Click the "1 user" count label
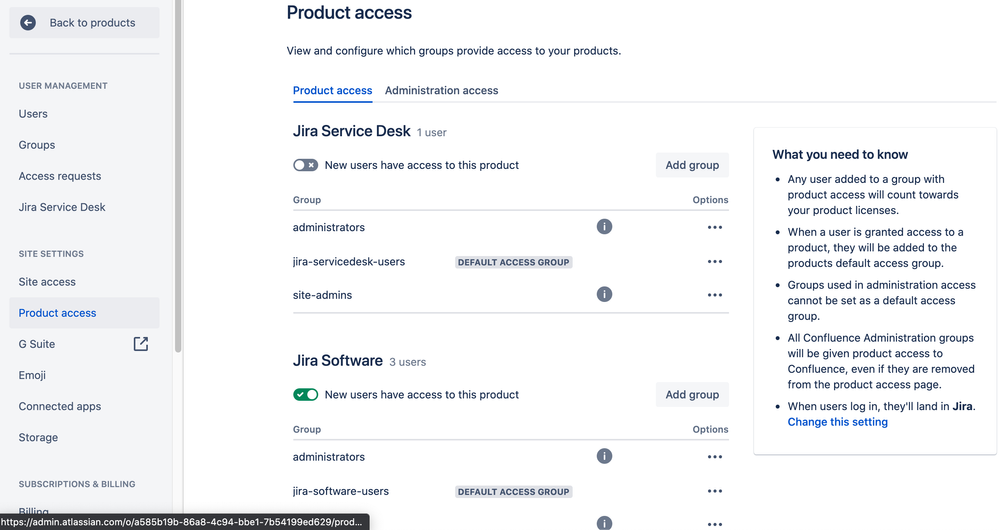Viewport: 999px width, 530px height. pos(431,132)
